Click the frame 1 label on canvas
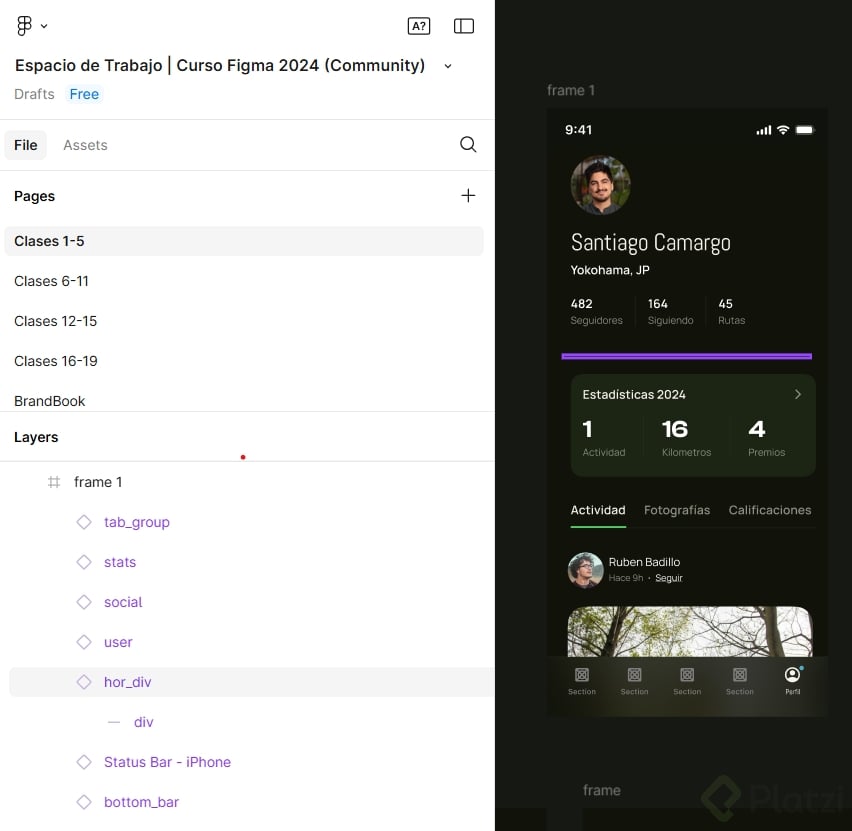This screenshot has width=852, height=831. (x=571, y=90)
